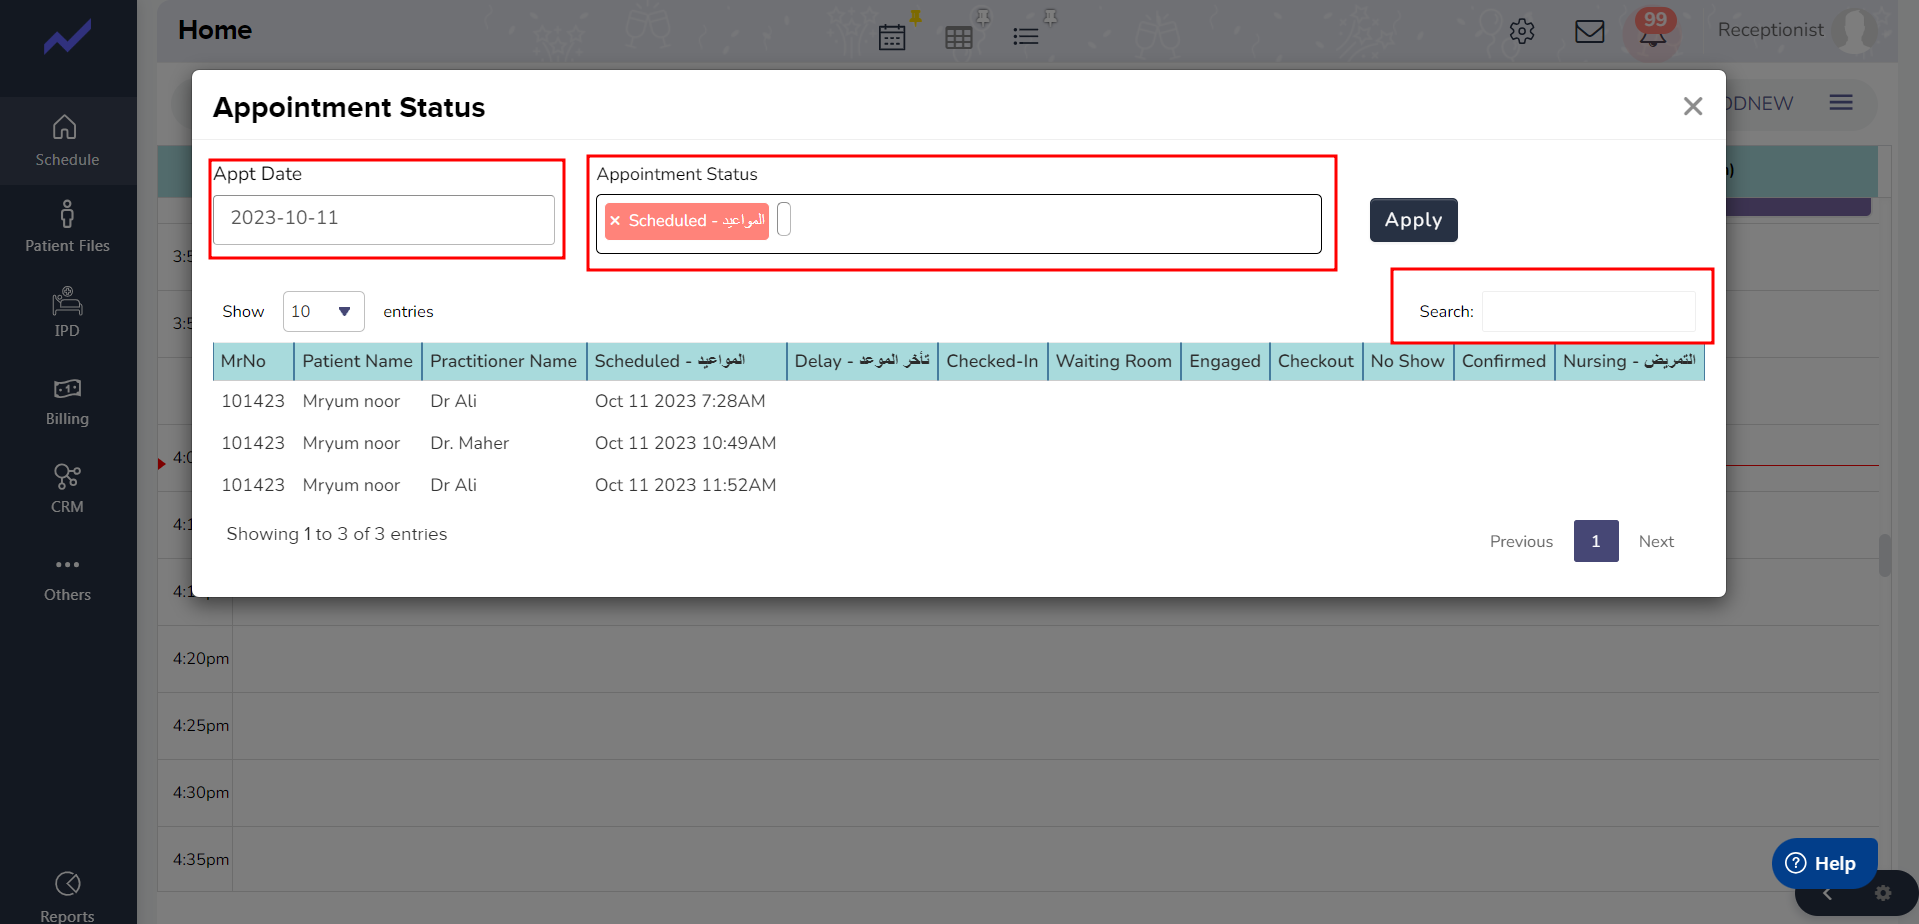
Task: Click the Appt Date input field
Action: click(384, 220)
